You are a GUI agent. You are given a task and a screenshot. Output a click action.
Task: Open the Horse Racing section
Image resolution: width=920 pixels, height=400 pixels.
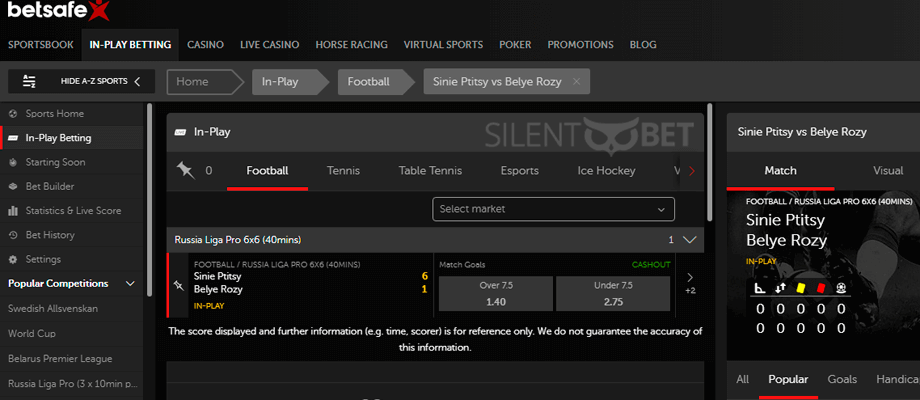pyautogui.click(x=351, y=45)
